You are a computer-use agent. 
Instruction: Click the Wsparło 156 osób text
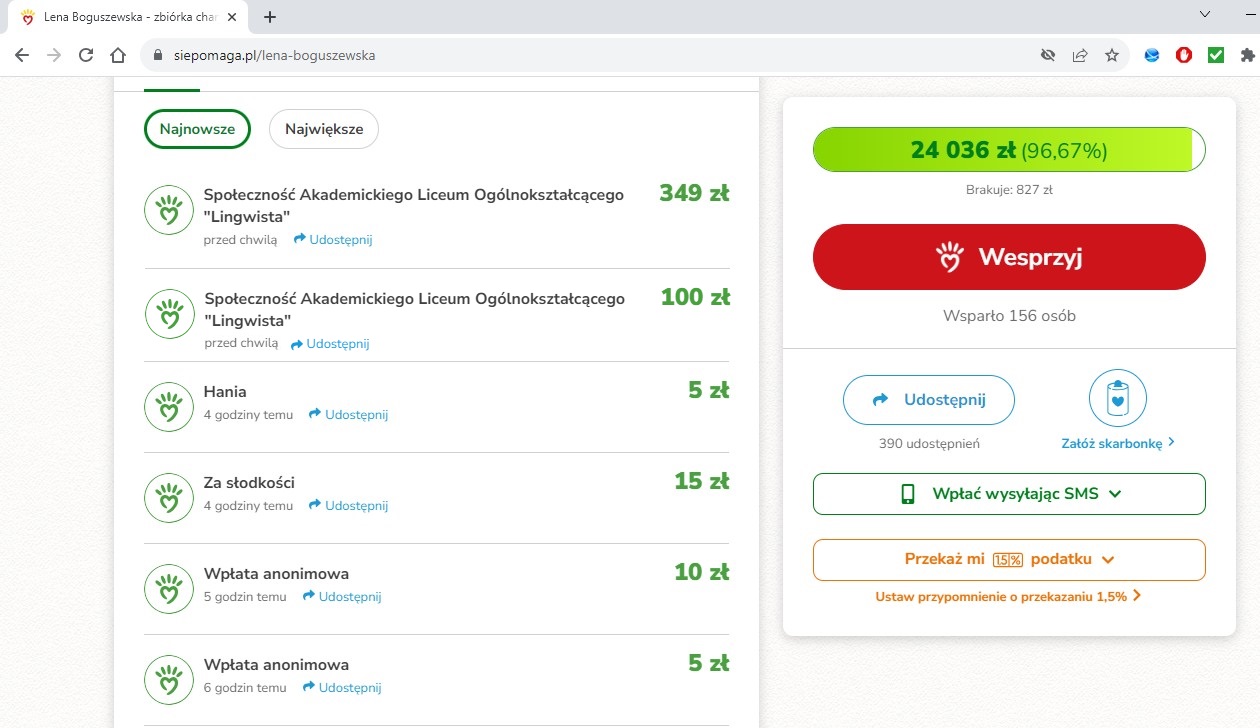click(x=1009, y=316)
